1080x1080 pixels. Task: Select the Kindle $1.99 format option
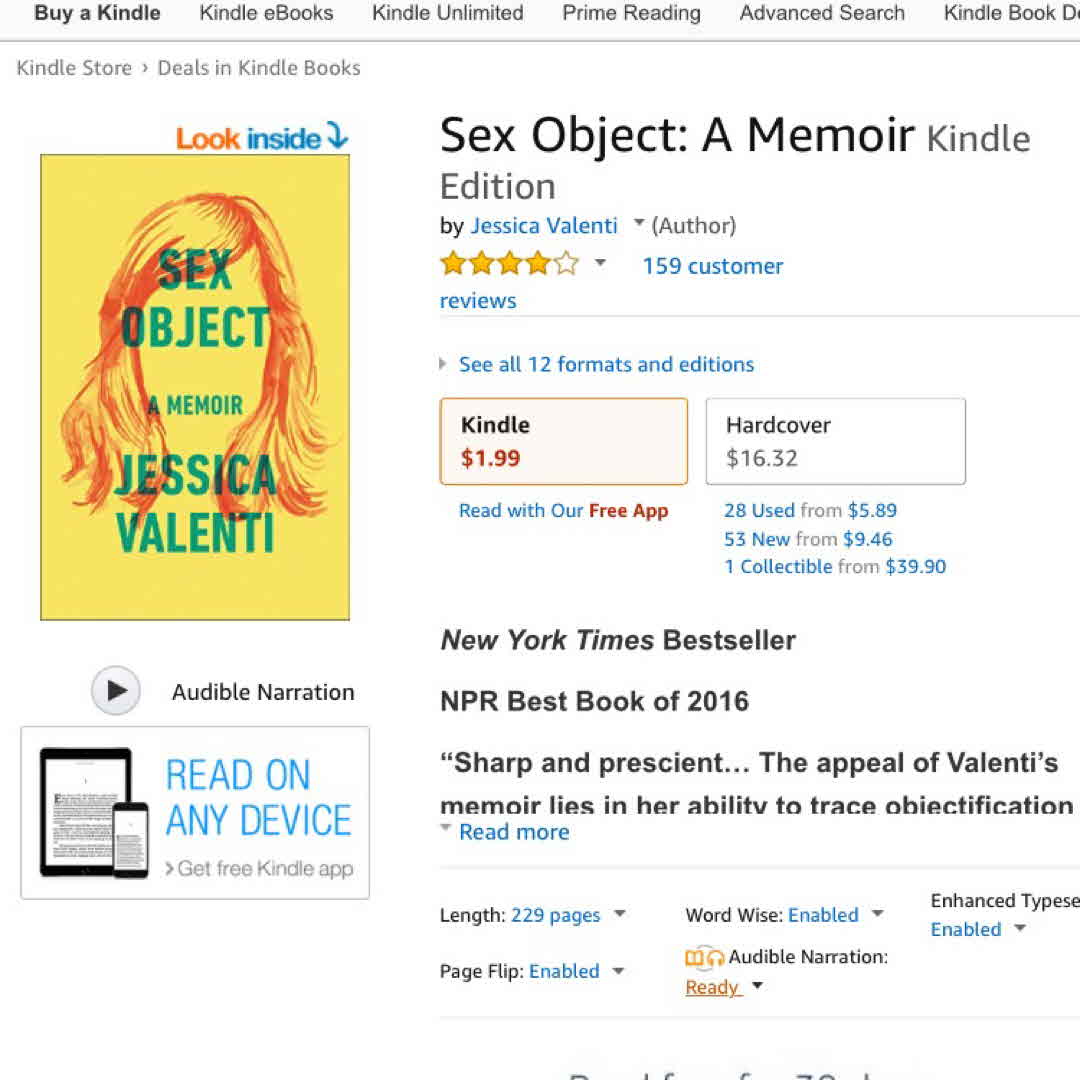click(x=563, y=441)
